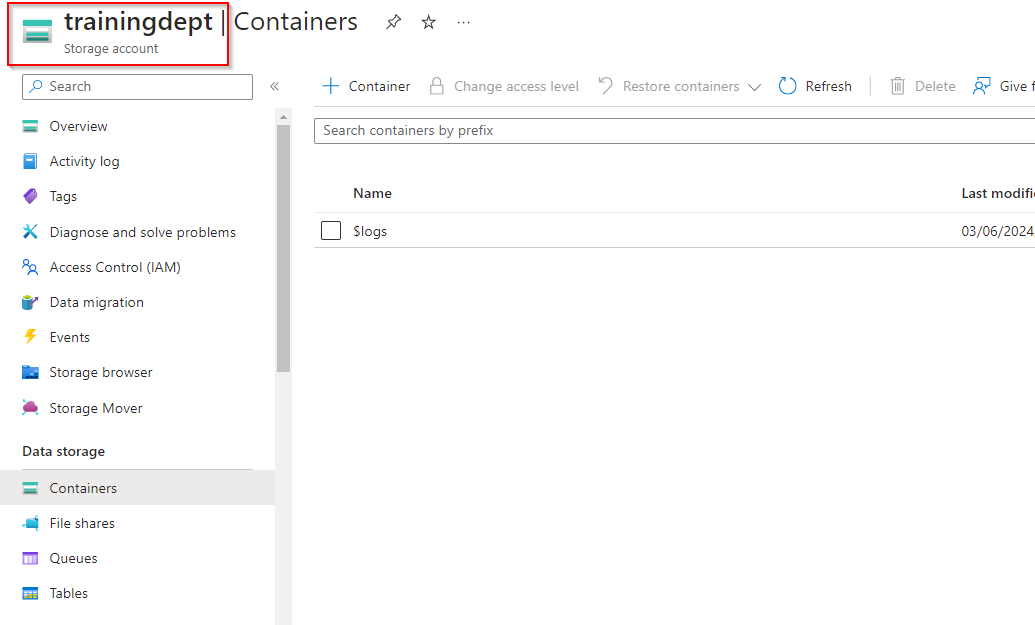Focus the sidebar Search box
The image size is (1035, 625).
click(x=145, y=87)
